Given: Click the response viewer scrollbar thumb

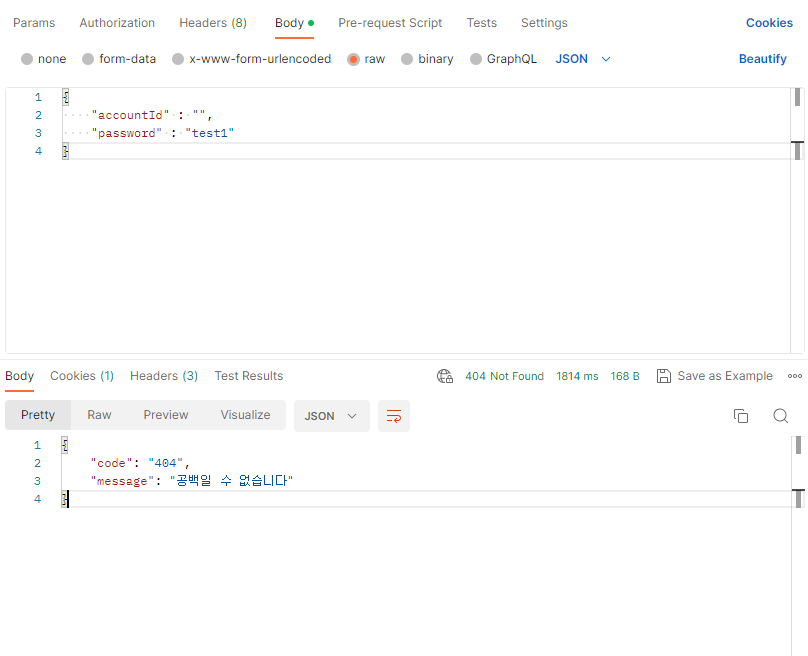Looking at the screenshot, I should 798,445.
